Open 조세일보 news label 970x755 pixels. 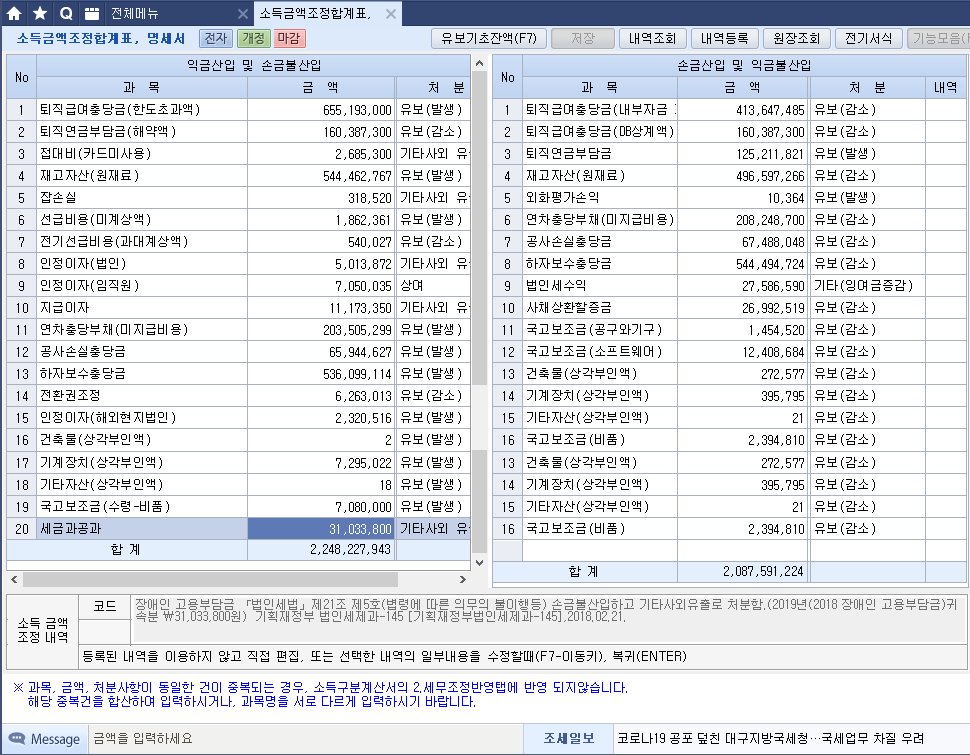click(x=569, y=738)
